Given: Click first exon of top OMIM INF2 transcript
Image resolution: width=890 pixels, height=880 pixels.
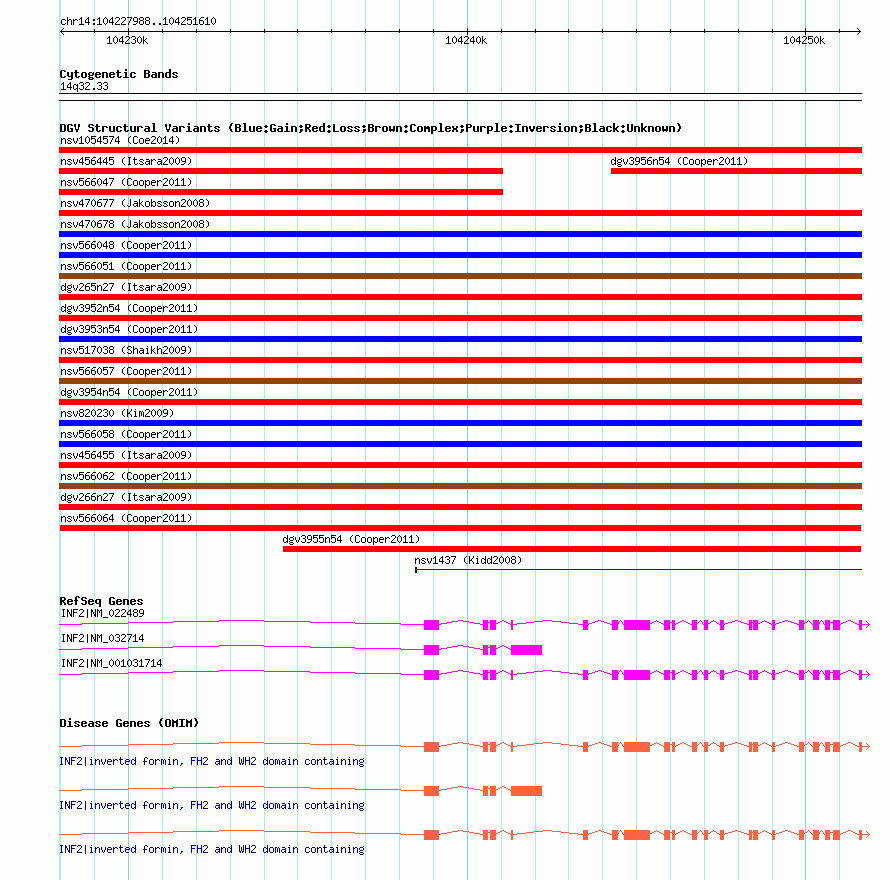Looking at the screenshot, I should click(x=431, y=747).
